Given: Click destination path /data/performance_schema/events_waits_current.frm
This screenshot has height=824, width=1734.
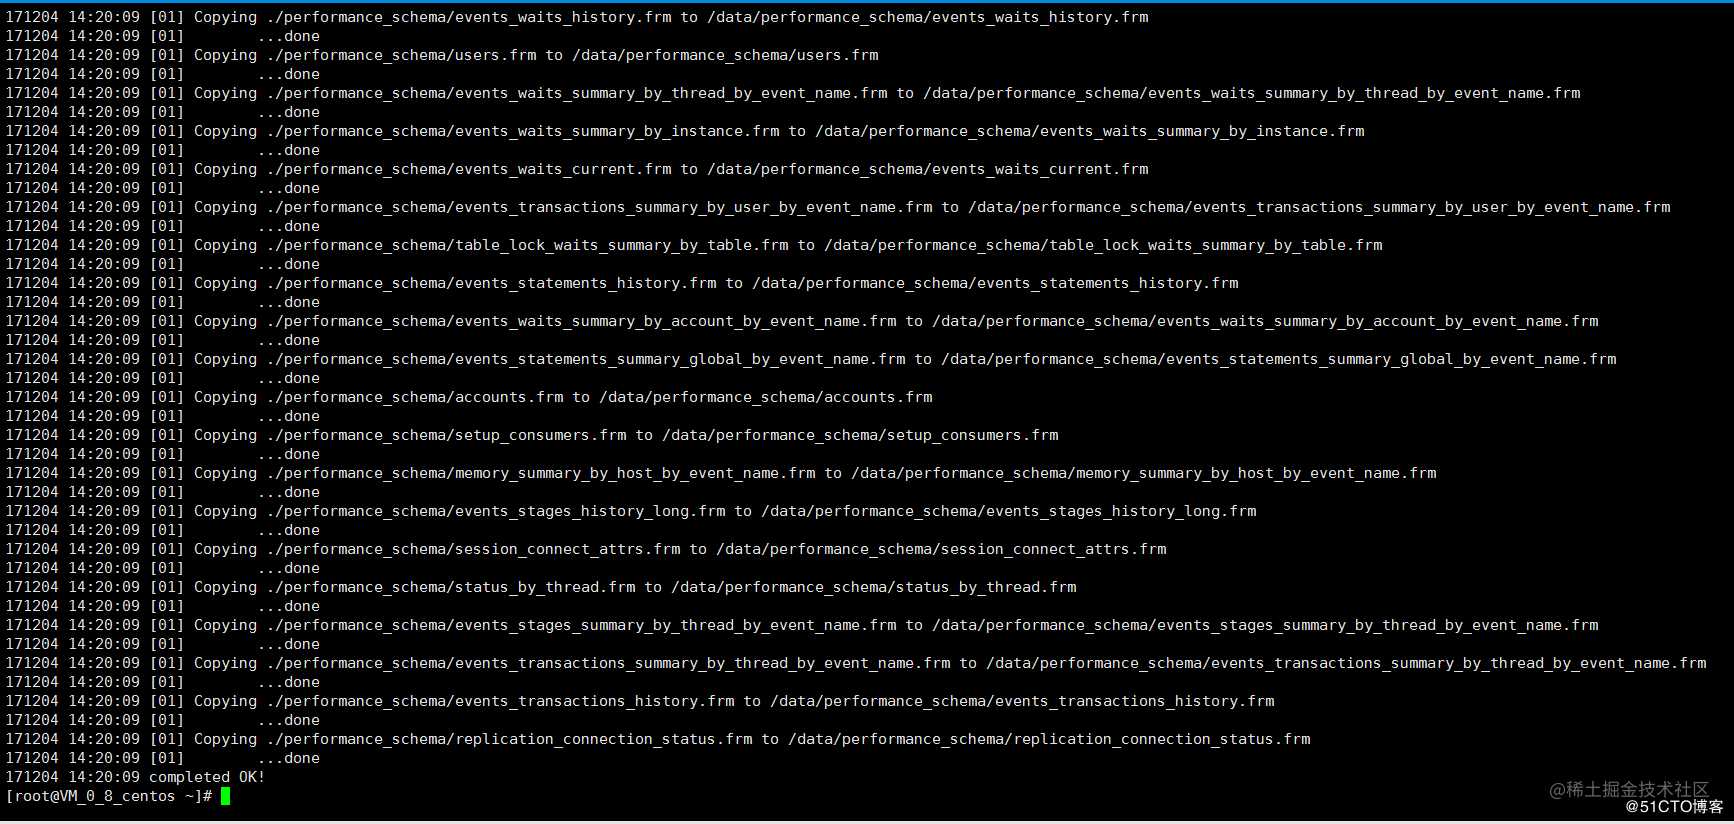Looking at the screenshot, I should pos(928,169).
